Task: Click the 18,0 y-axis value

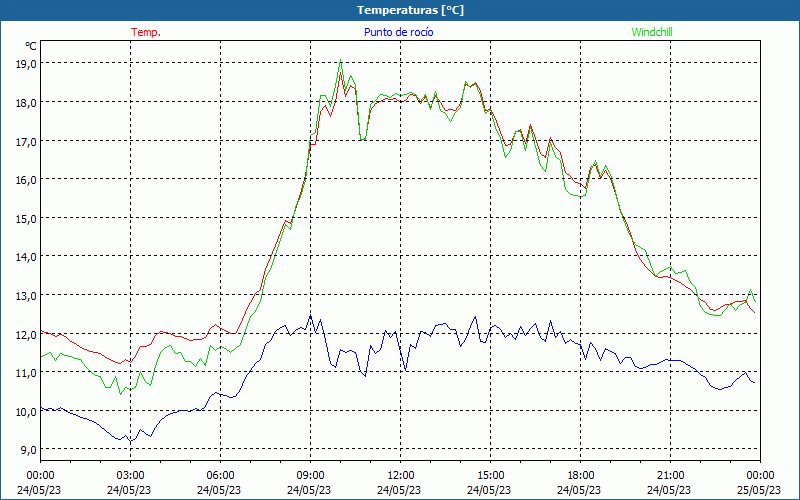Action: point(26,103)
